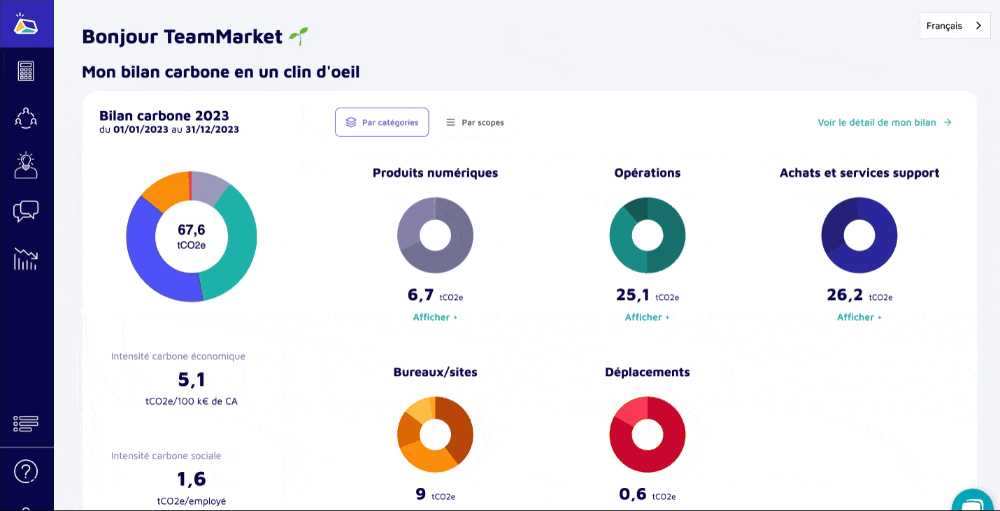Open the chat widget in the bottom-right corner
This screenshot has height=511, width=1000.
971,502
